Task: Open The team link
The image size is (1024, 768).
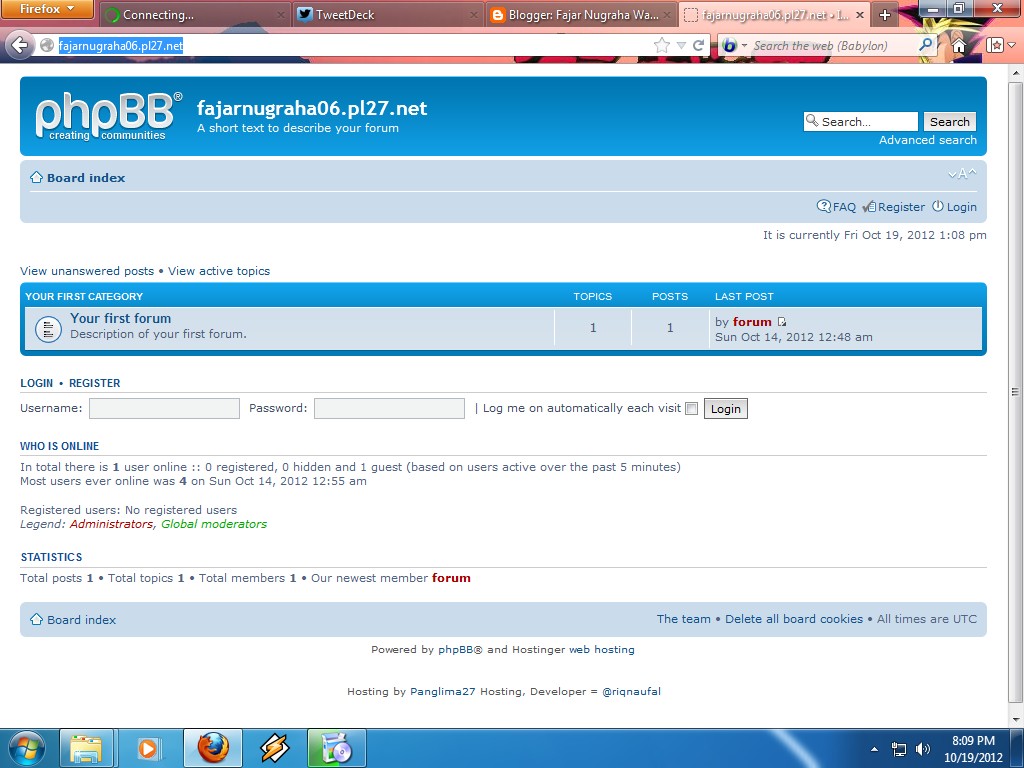Action: (683, 619)
